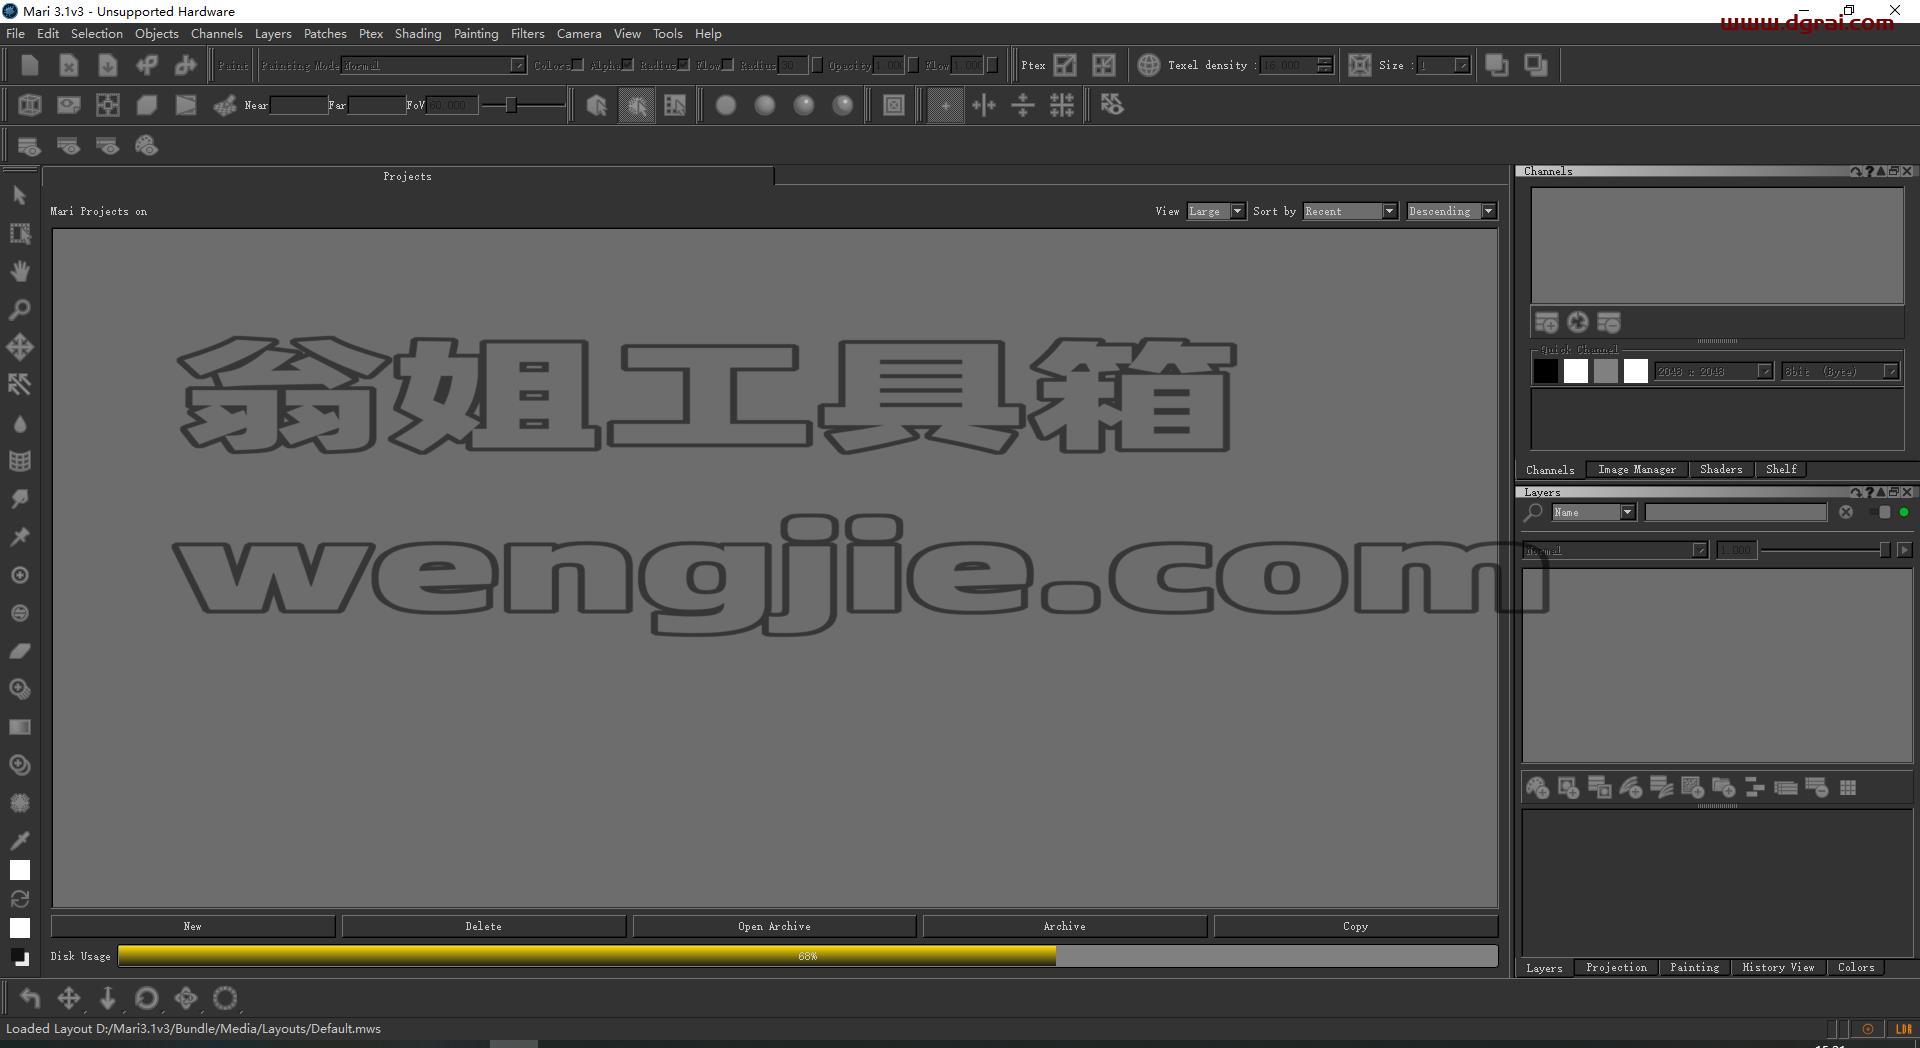Click the circular rotate icon in bottom toolbar
Screen dimensions: 1920x1048
[146, 998]
